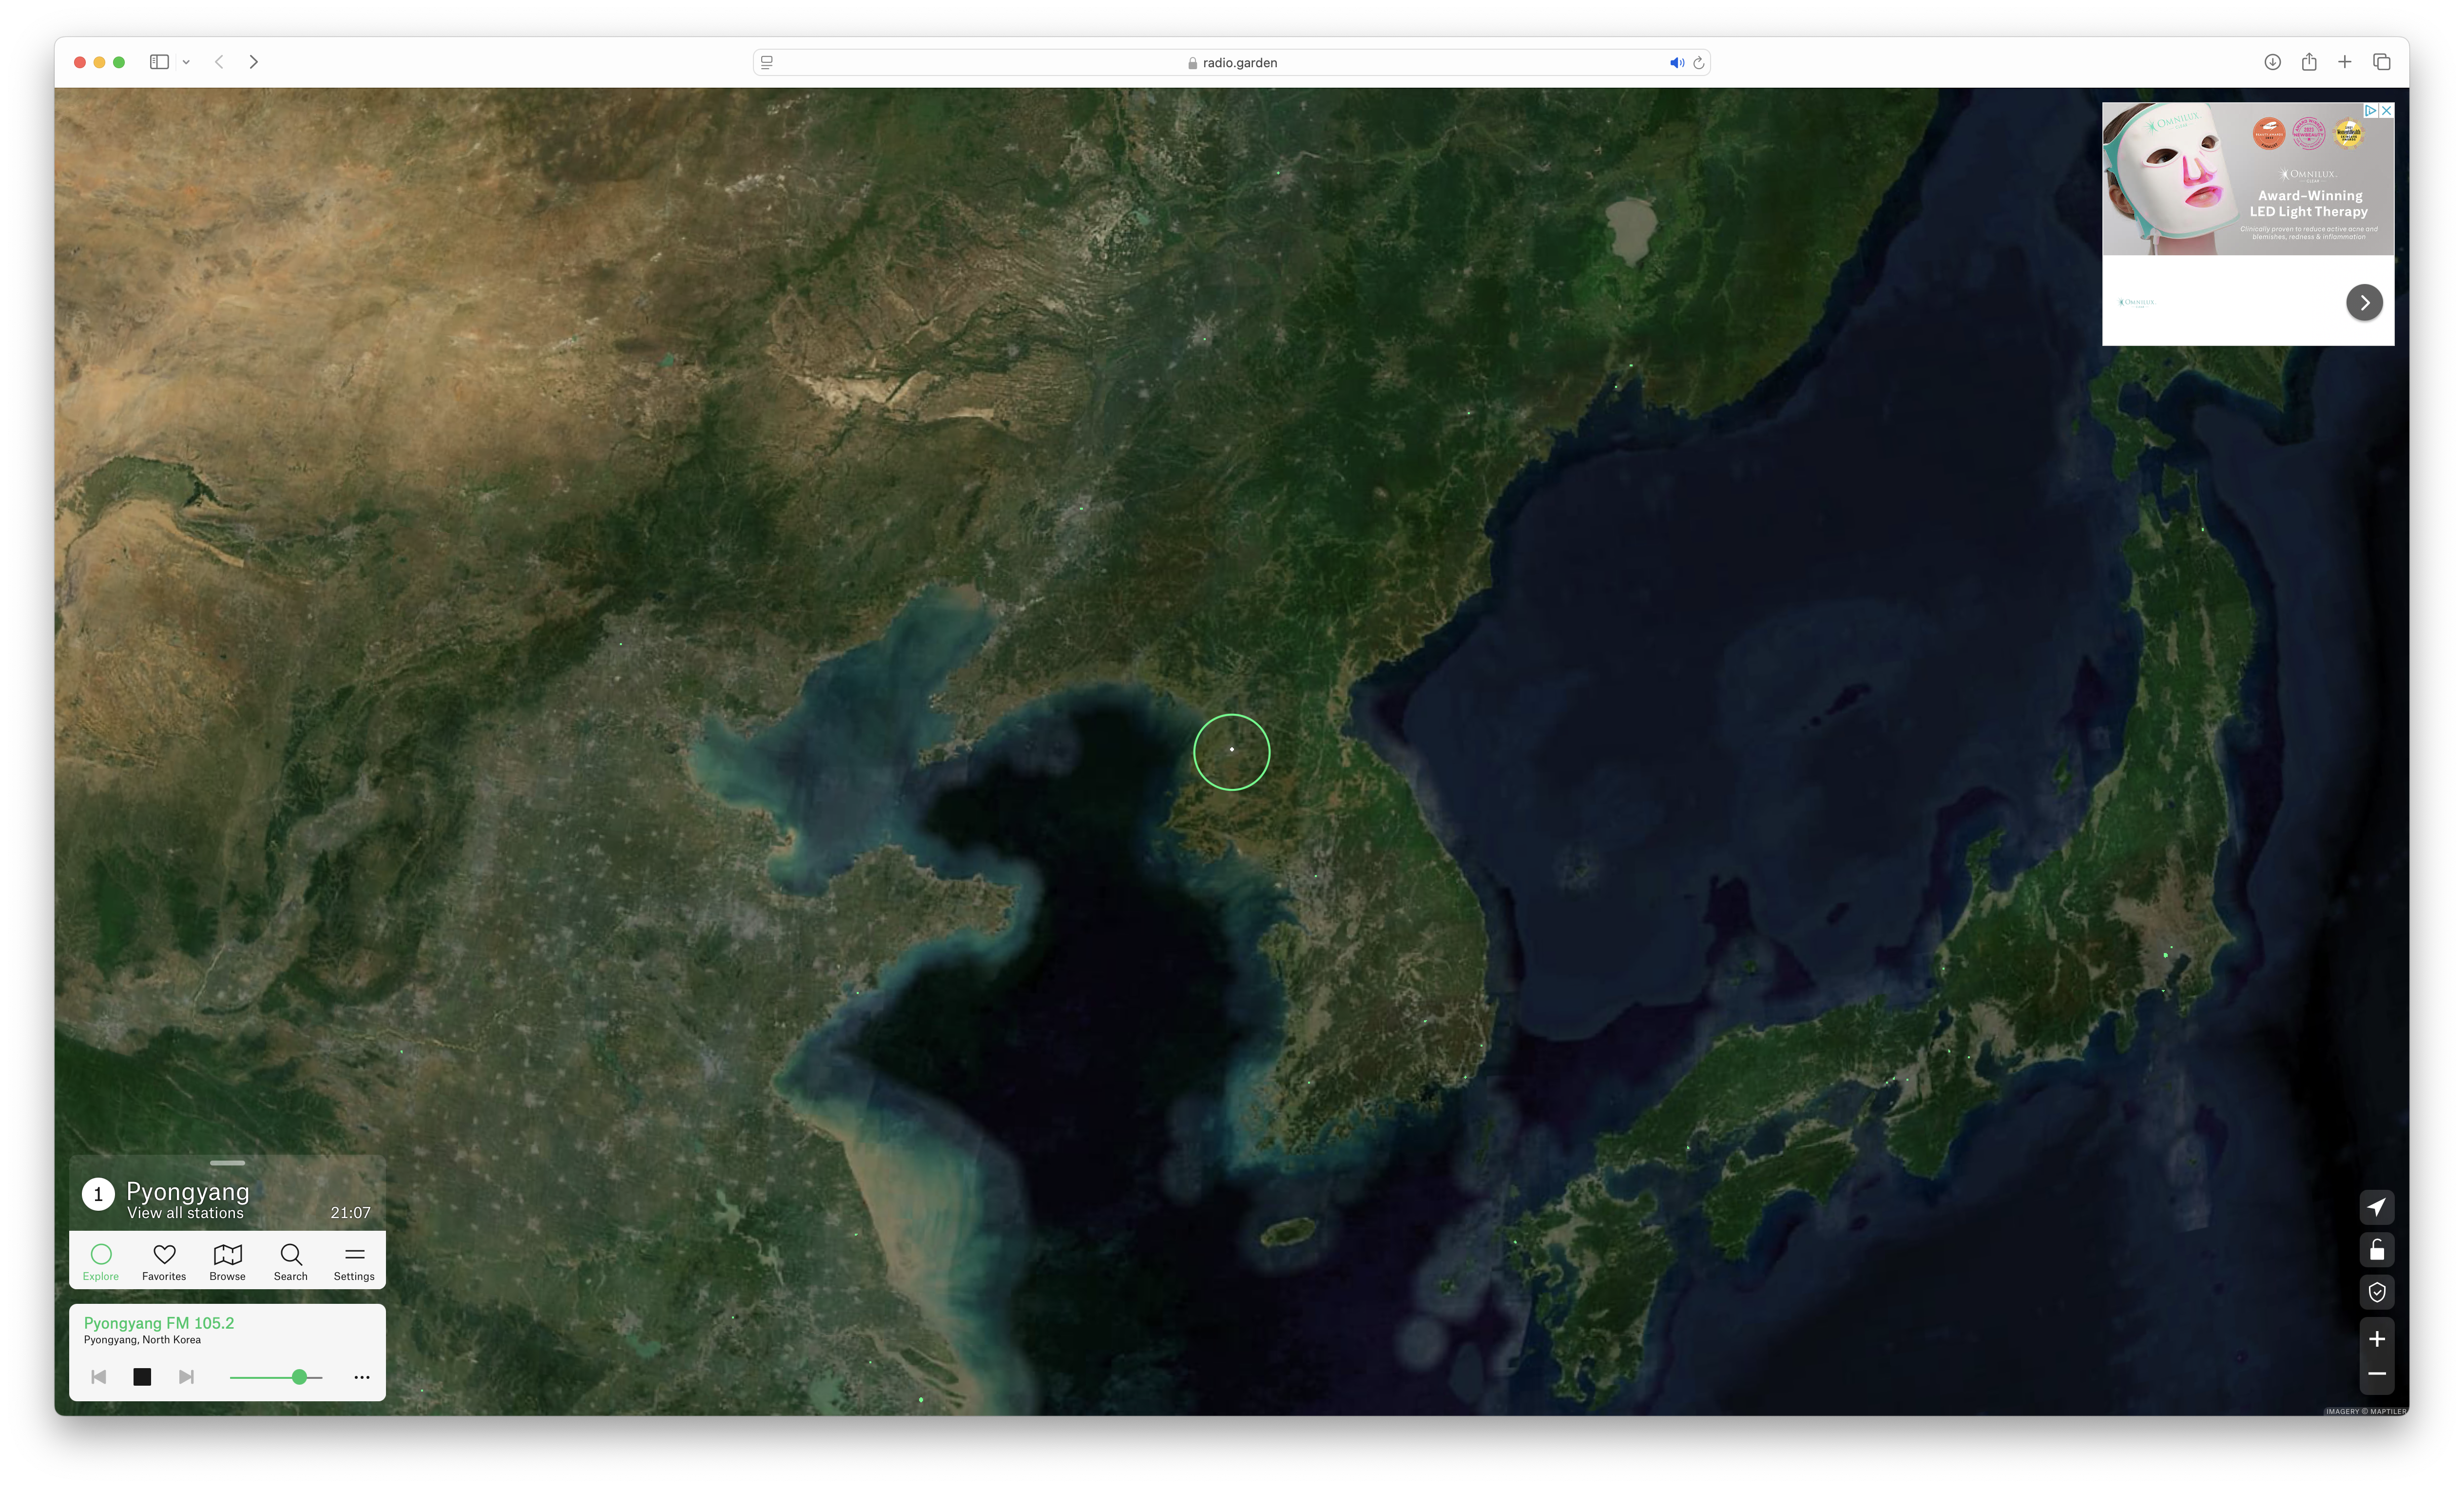Click the green station circle over Pyongyang
2464x1488 pixels.
click(1232, 751)
